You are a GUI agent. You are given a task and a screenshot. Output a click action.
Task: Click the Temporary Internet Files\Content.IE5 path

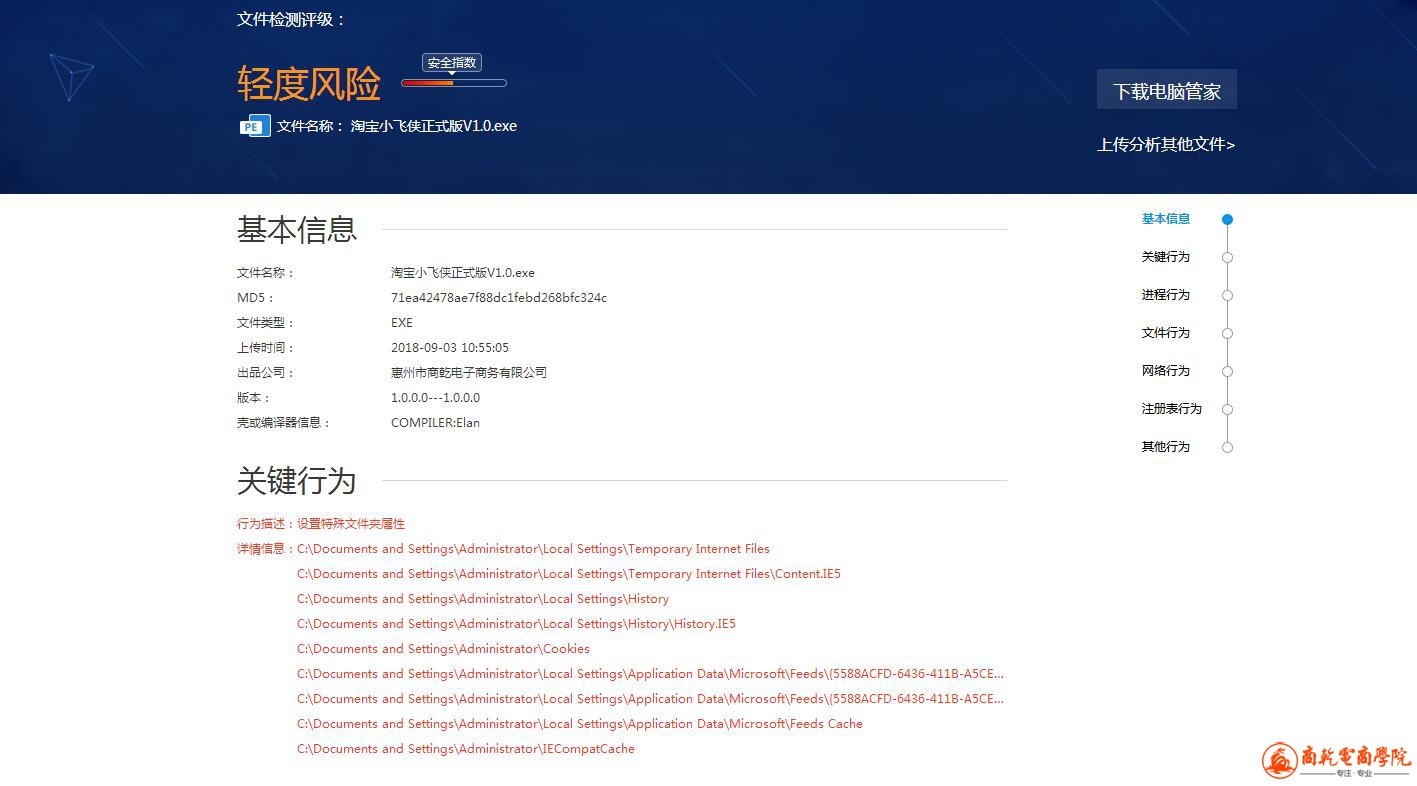pyautogui.click(x=568, y=574)
